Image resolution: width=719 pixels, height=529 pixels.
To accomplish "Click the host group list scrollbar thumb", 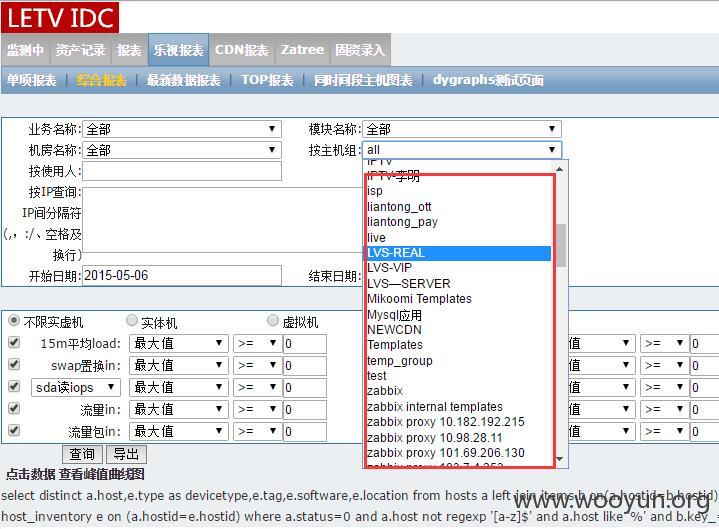I will point(560,245).
